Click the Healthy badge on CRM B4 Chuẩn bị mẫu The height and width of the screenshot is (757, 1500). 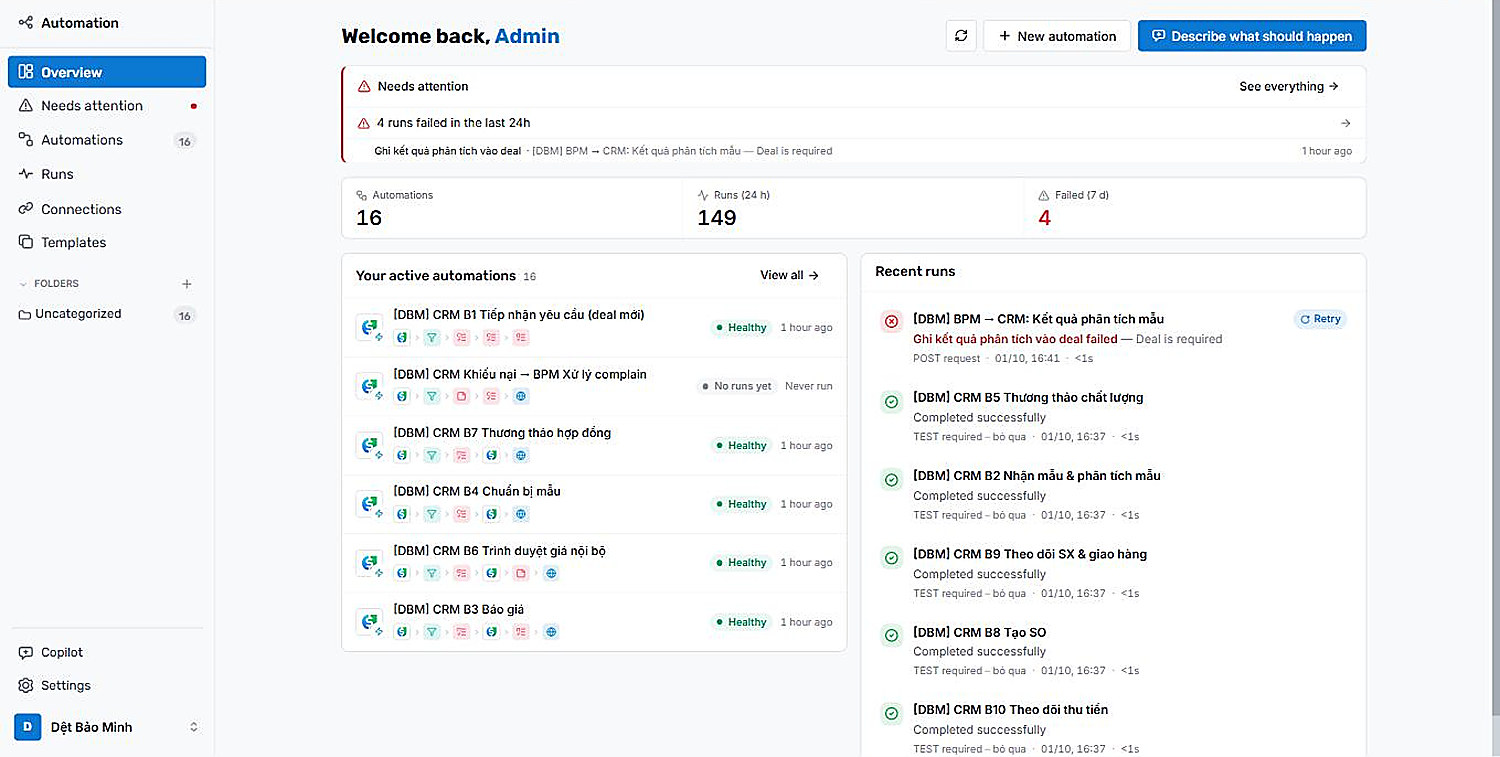click(x=740, y=504)
